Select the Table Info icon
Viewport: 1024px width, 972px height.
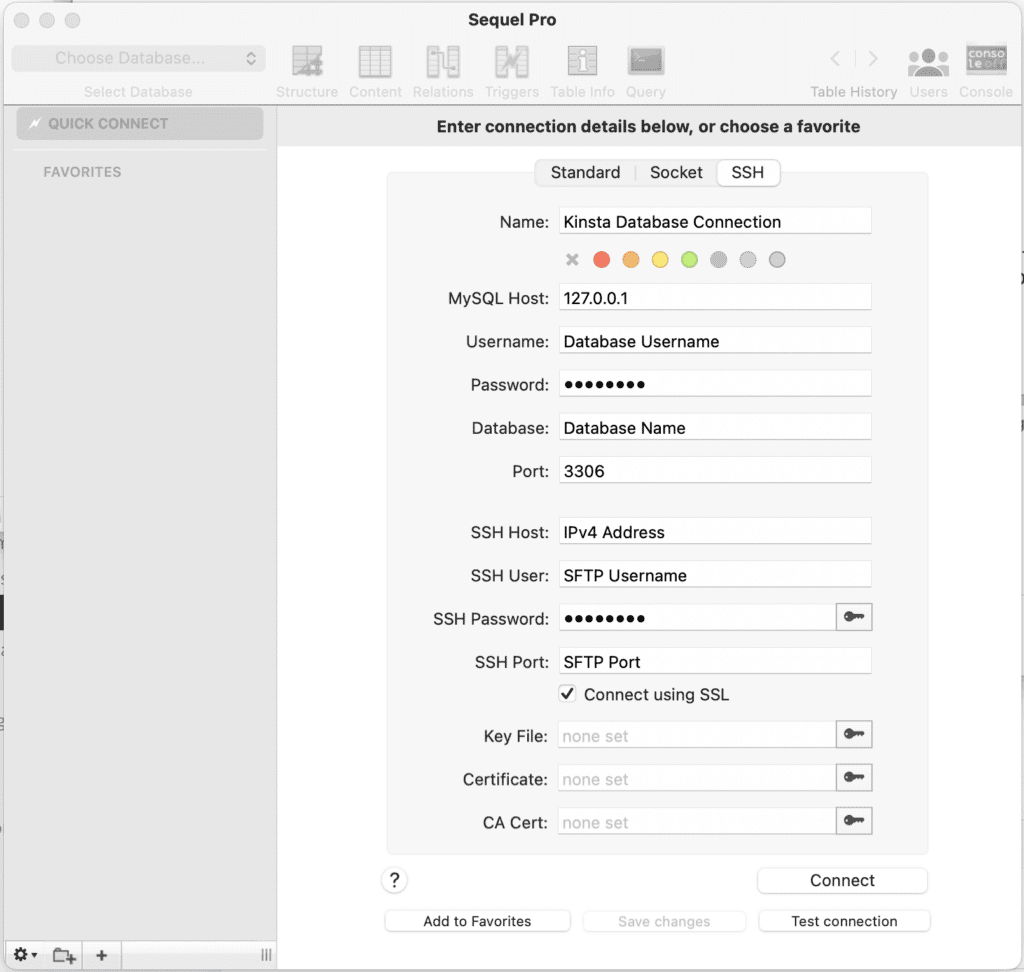582,60
